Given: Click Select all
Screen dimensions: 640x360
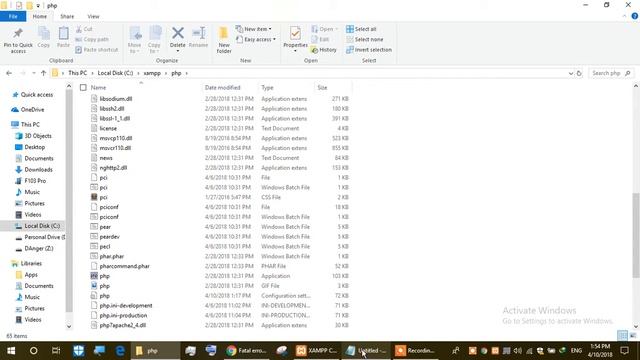Looking at the screenshot, I should click(361, 29).
